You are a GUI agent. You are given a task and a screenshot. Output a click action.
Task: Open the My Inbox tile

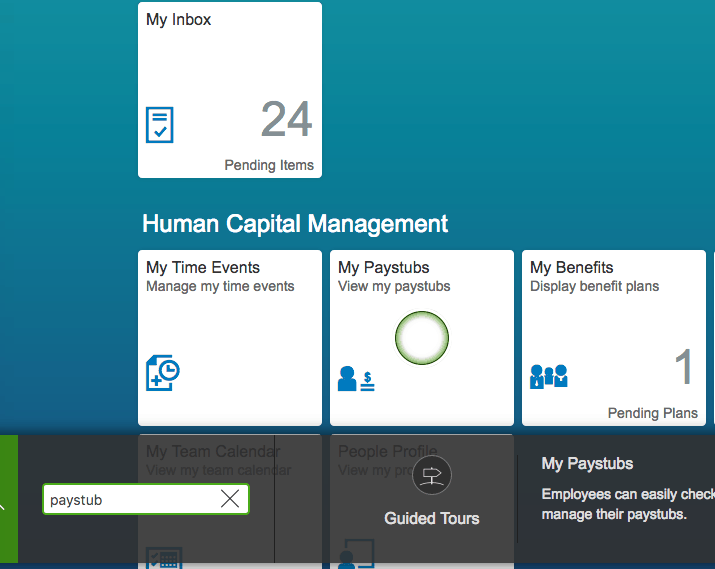coord(230,90)
